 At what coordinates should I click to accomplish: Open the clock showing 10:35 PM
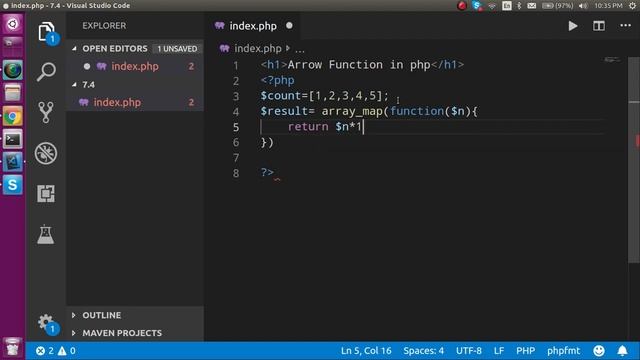[x=608, y=6]
